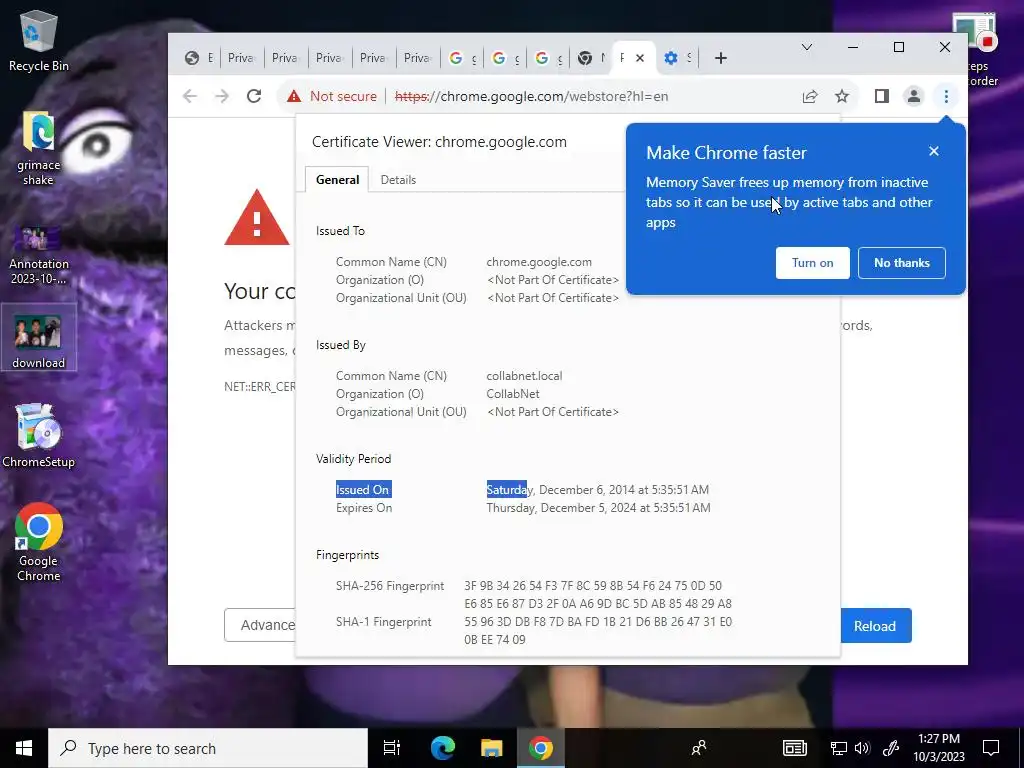Click the CollabNet organization value

click(x=513, y=394)
